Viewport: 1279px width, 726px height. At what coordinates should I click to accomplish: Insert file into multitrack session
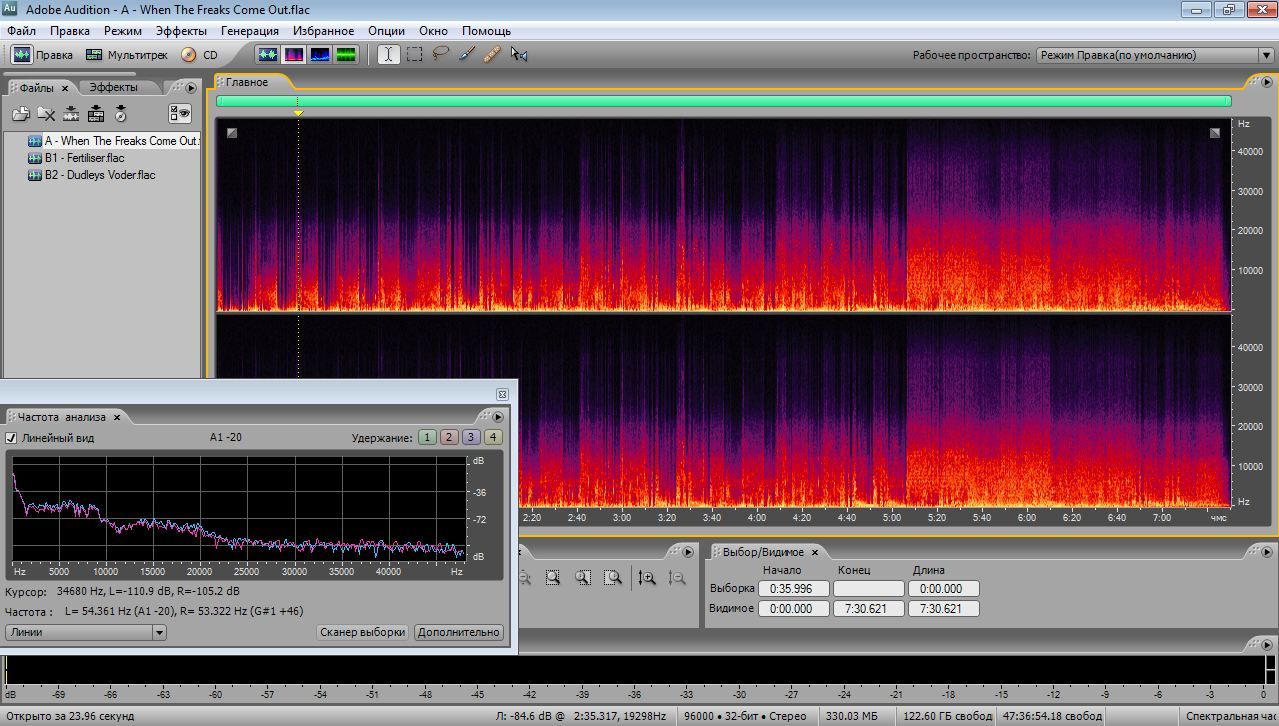coord(96,114)
